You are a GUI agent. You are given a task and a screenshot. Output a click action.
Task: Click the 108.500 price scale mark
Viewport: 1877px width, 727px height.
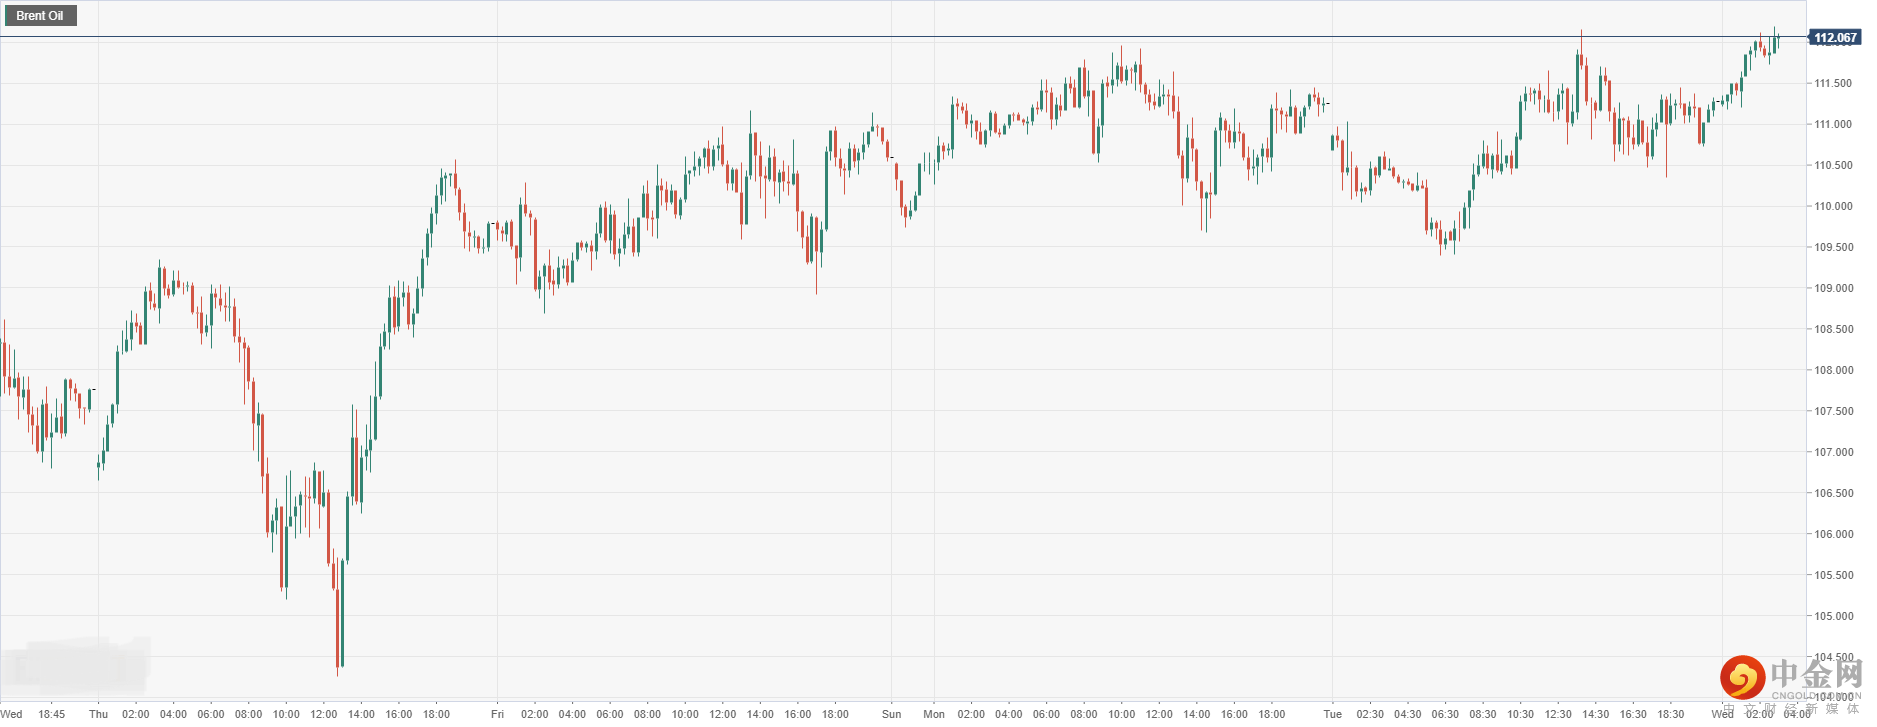tap(1833, 330)
